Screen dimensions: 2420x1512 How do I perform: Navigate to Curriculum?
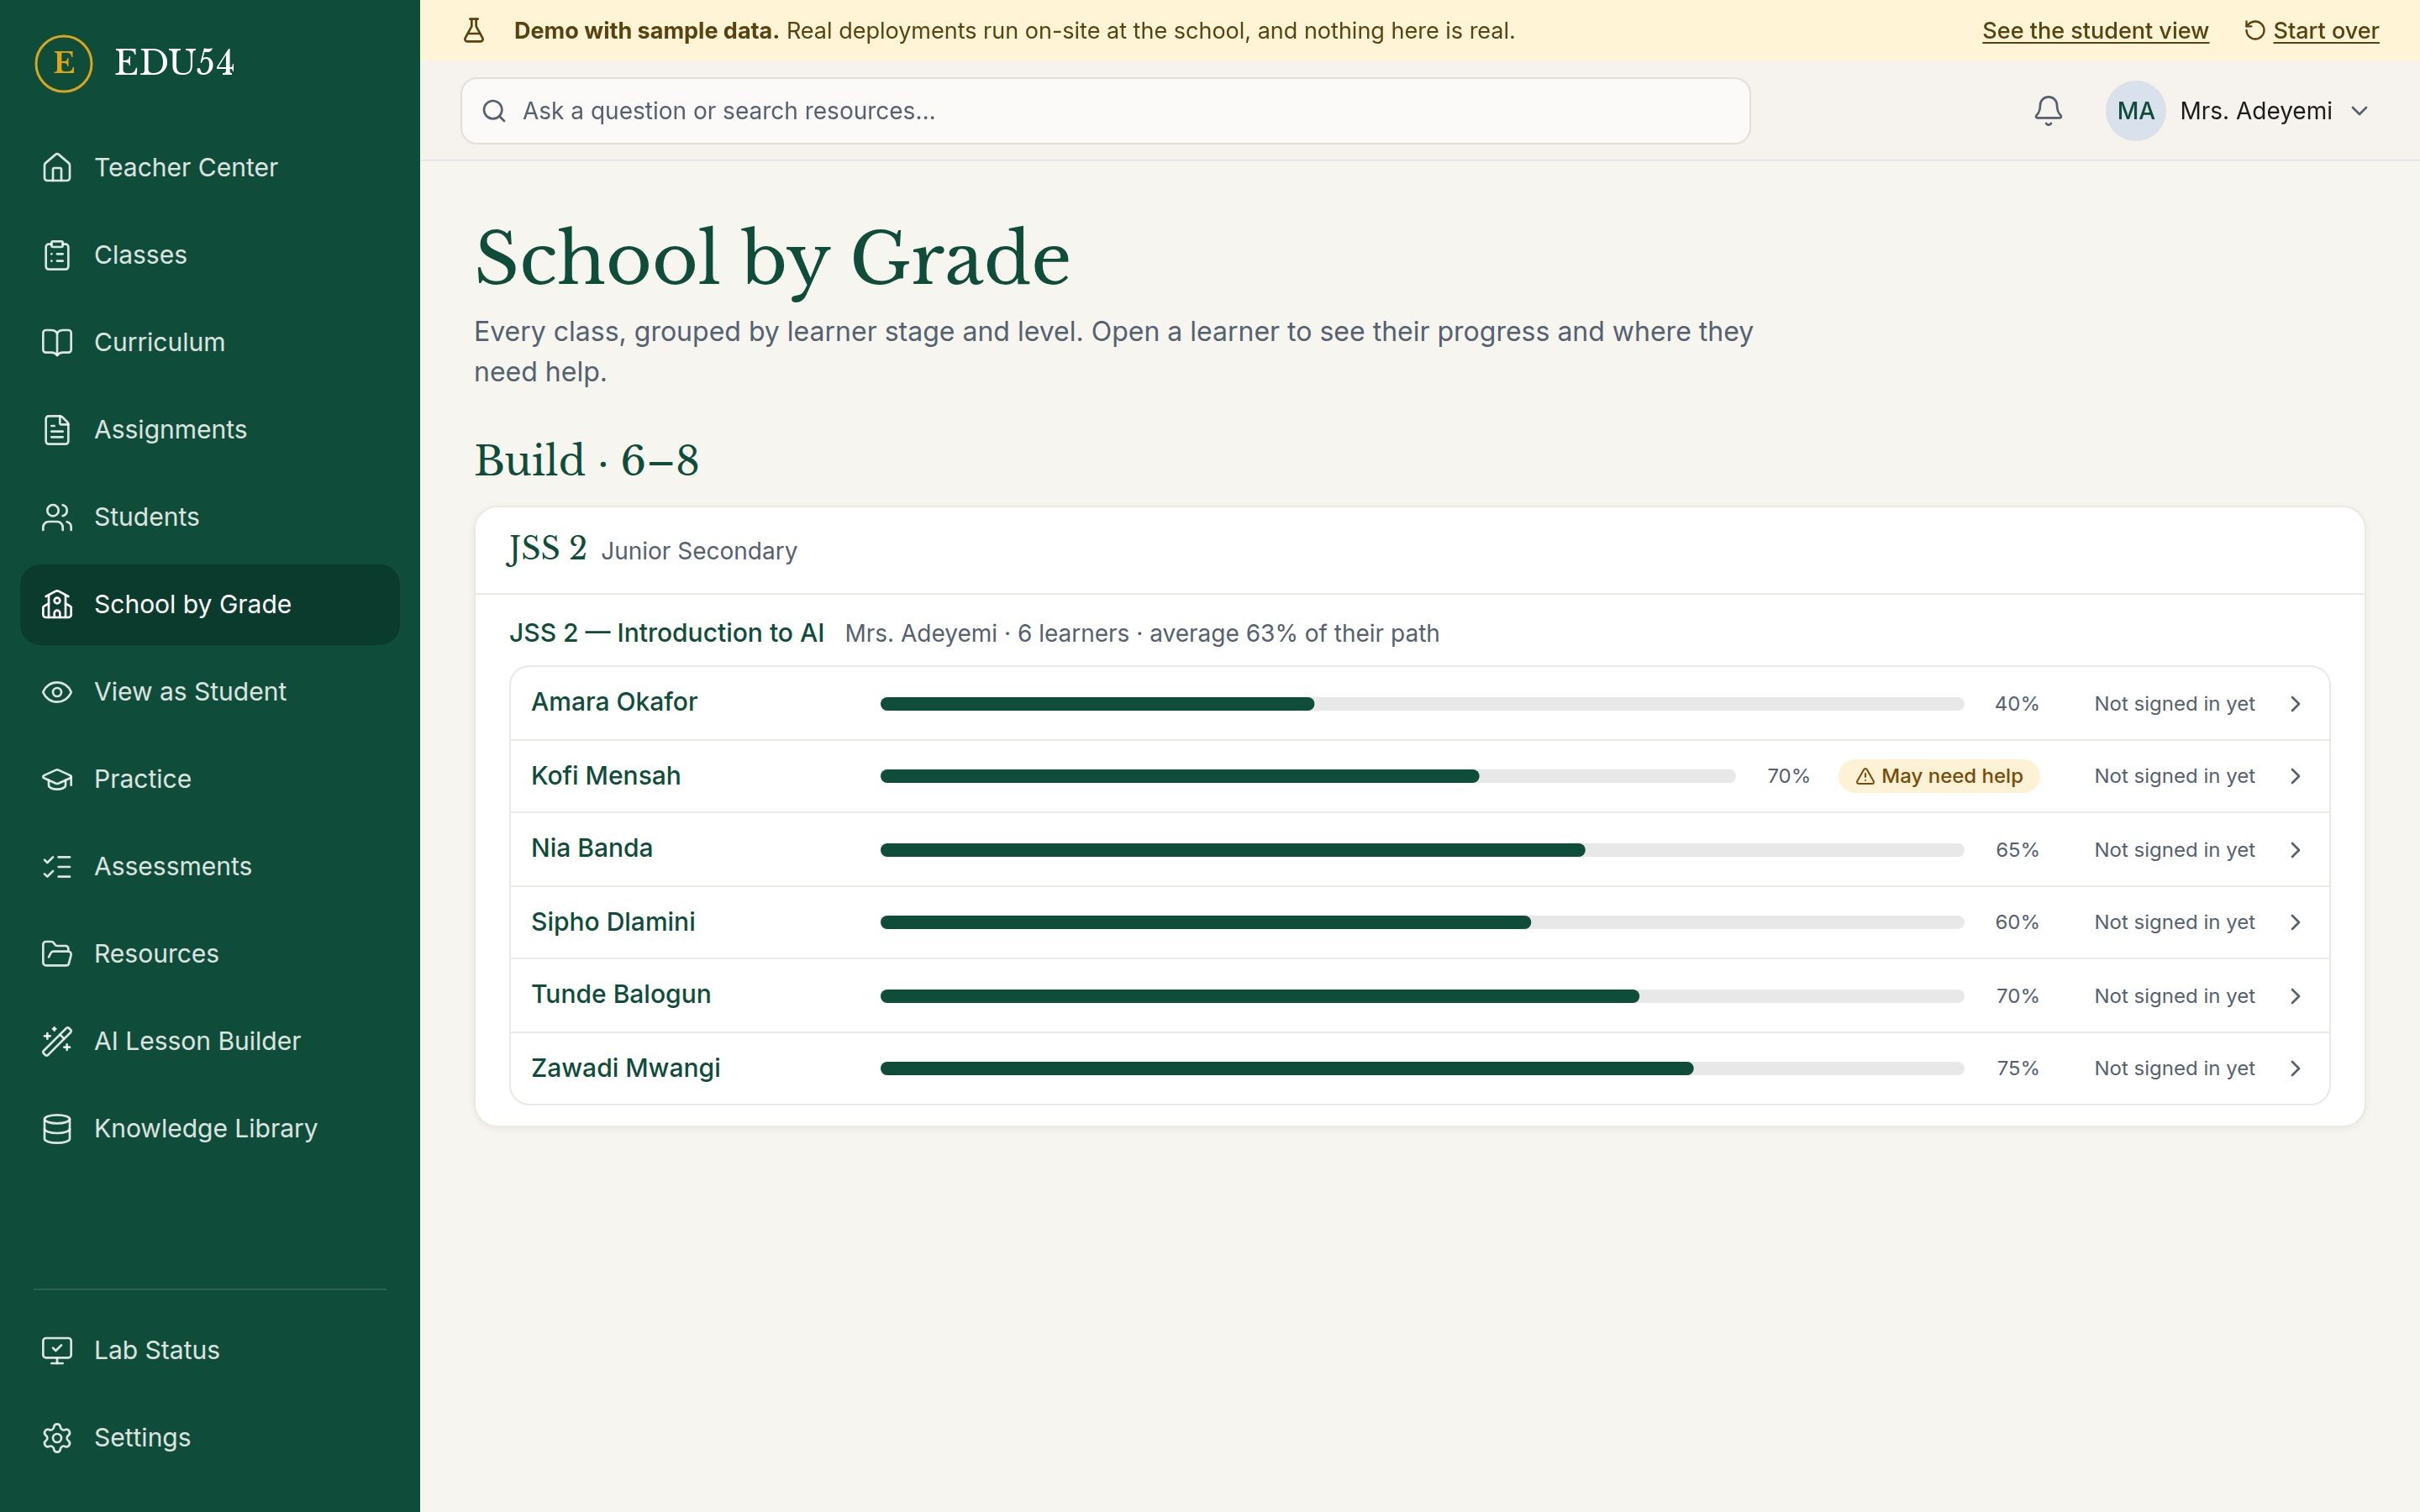[x=210, y=342]
